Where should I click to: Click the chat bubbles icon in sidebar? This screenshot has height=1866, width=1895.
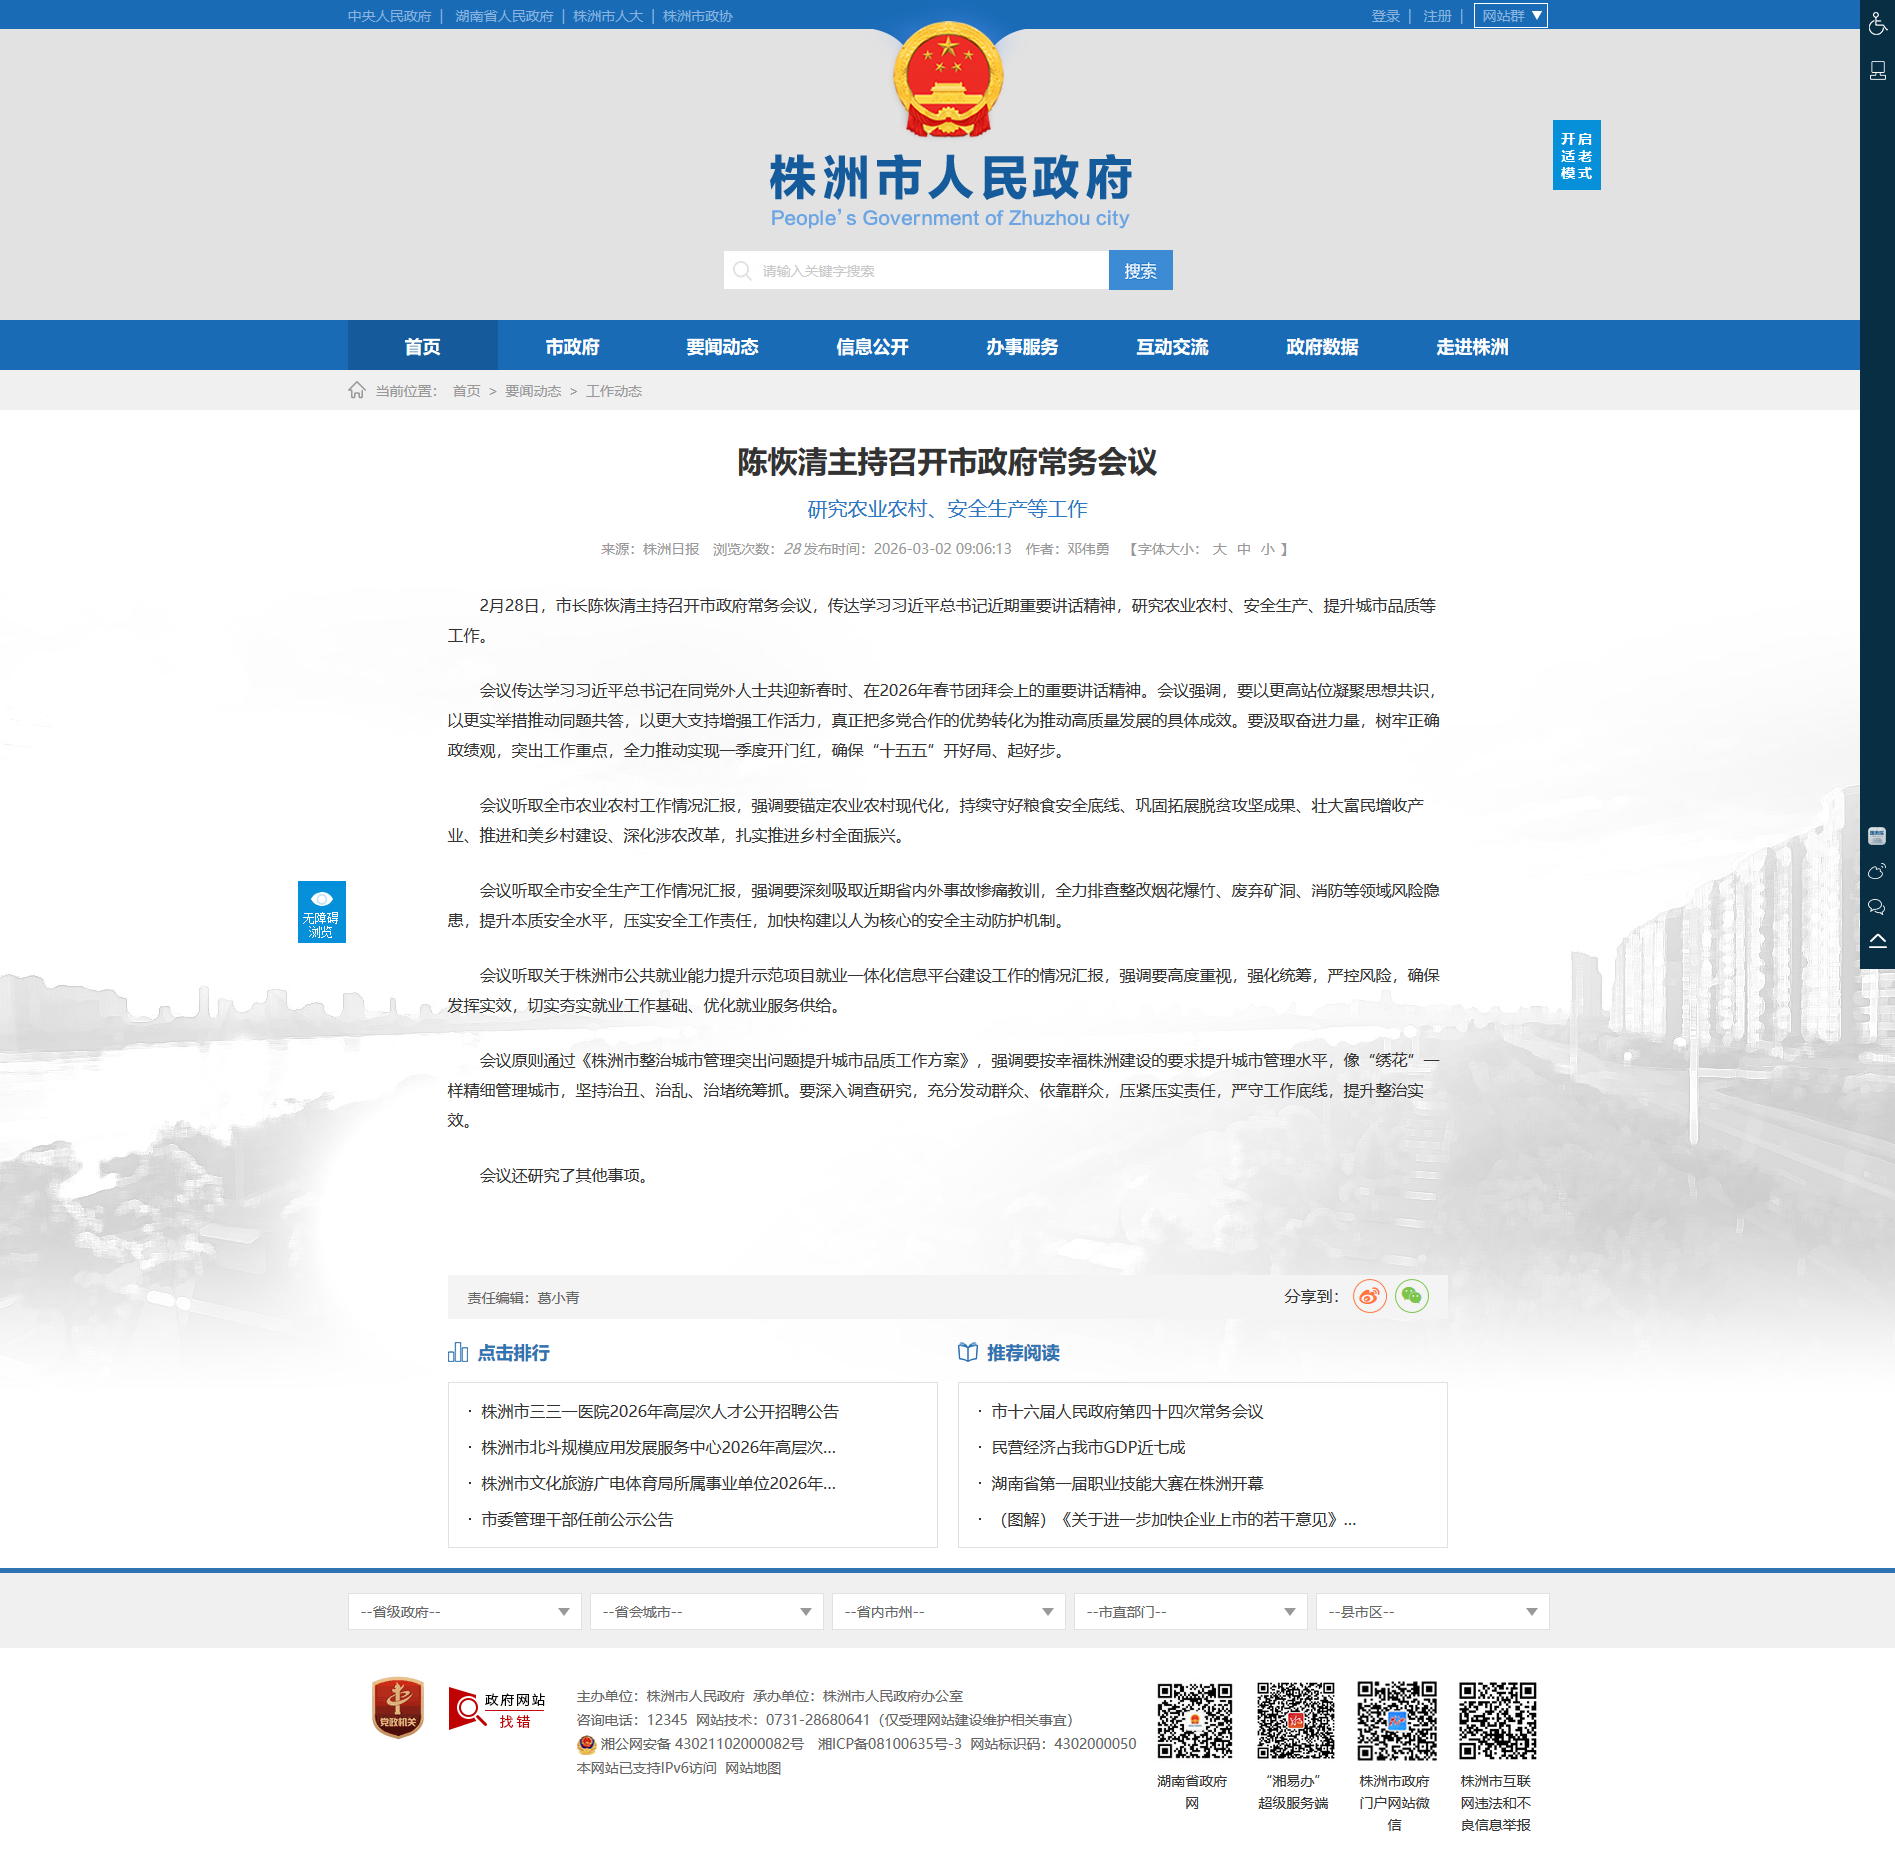click(x=1877, y=907)
